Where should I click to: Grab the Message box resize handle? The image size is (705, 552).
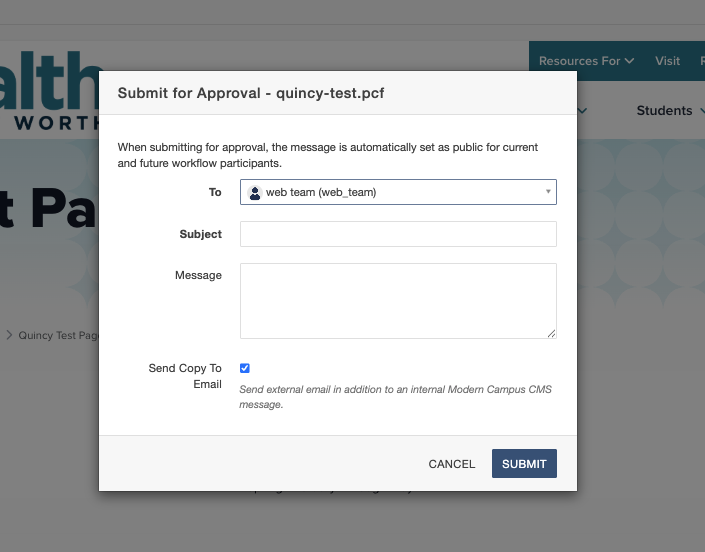pos(551,333)
